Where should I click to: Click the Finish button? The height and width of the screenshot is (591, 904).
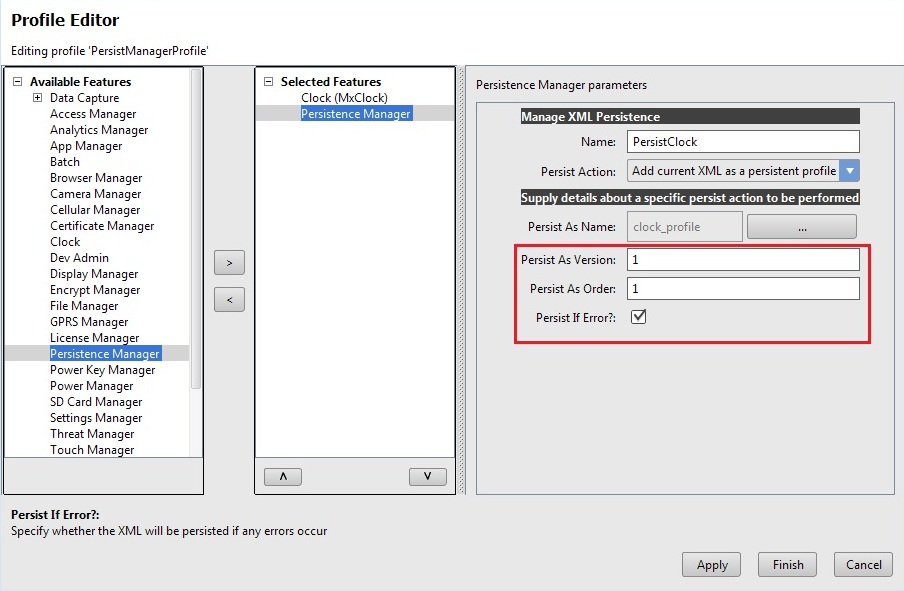point(787,565)
